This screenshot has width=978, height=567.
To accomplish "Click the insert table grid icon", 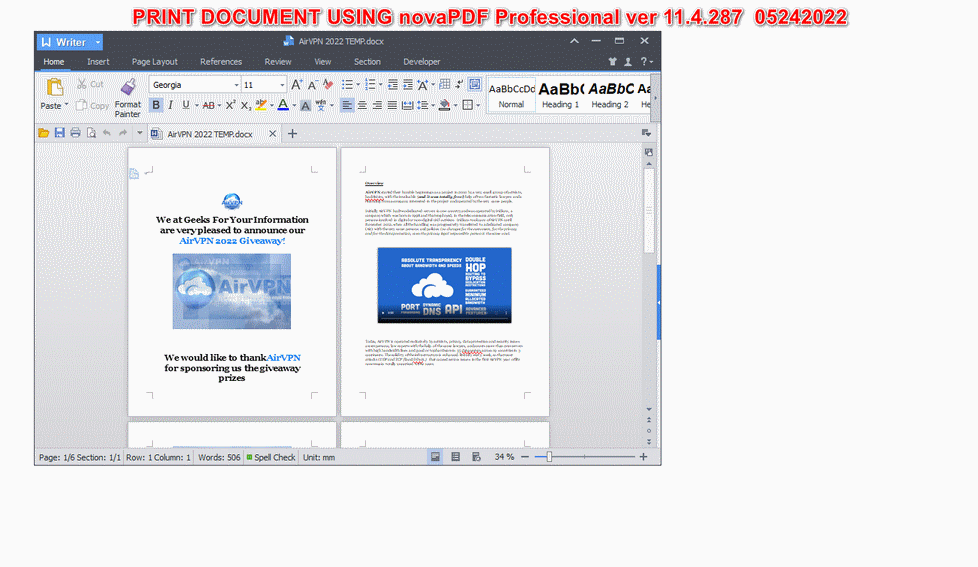I will click(445, 84).
